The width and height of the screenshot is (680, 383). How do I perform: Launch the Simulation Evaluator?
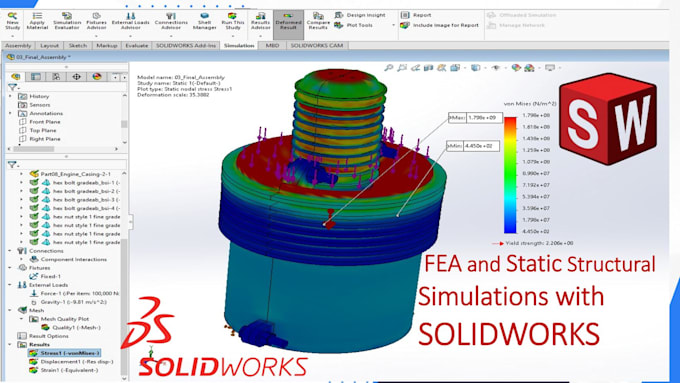[67, 21]
